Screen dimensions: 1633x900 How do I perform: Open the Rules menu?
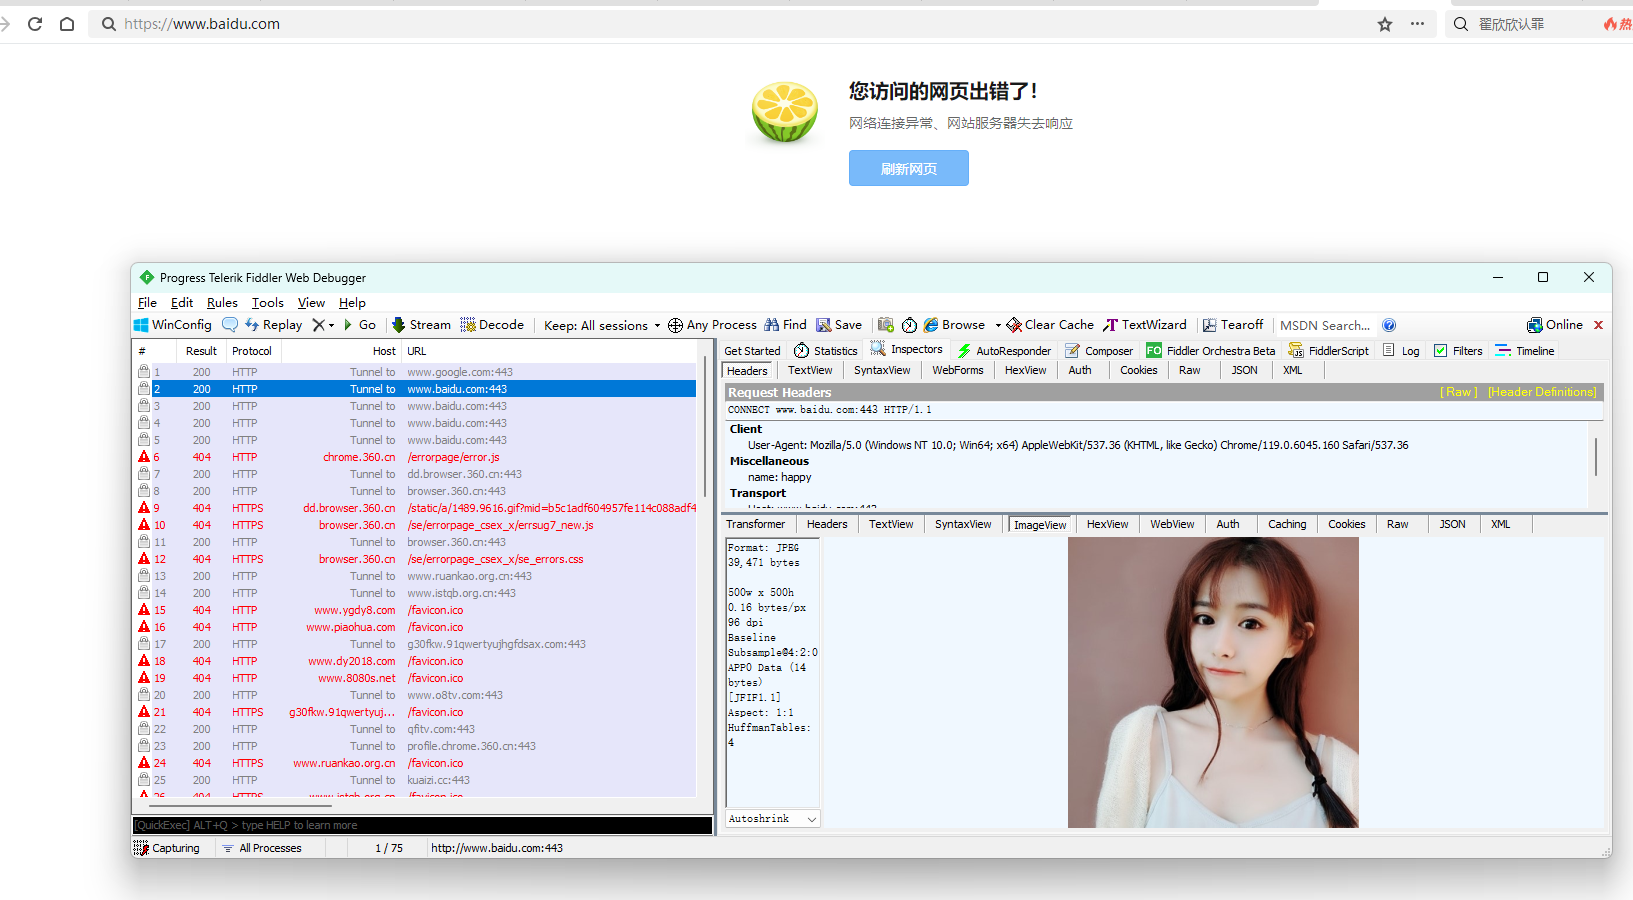(x=222, y=303)
